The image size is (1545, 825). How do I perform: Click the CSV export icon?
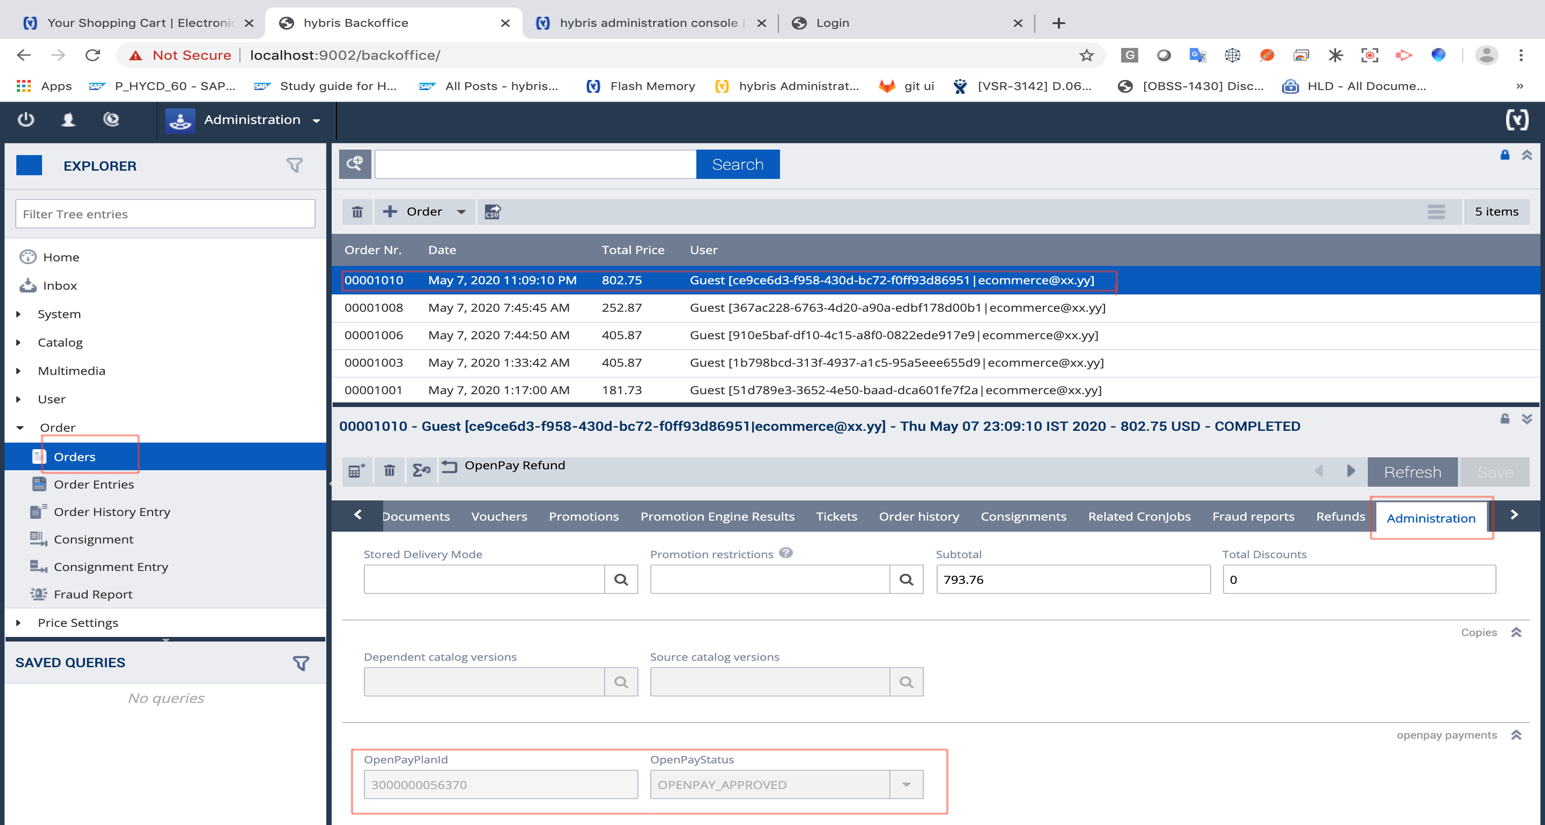click(493, 212)
